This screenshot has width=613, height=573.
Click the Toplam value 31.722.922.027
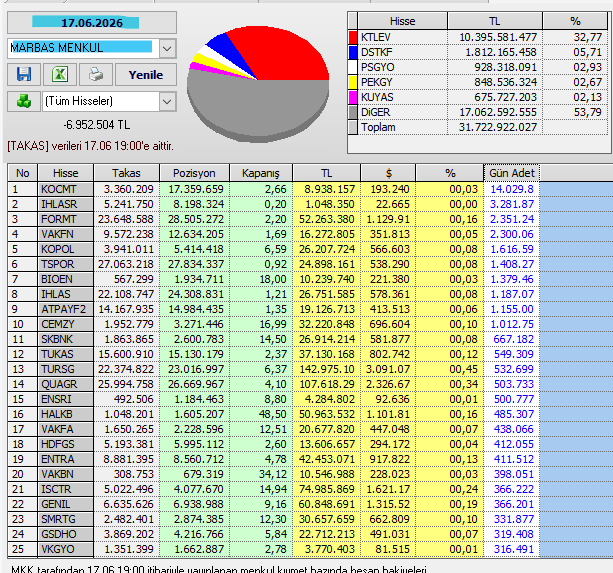(498, 127)
